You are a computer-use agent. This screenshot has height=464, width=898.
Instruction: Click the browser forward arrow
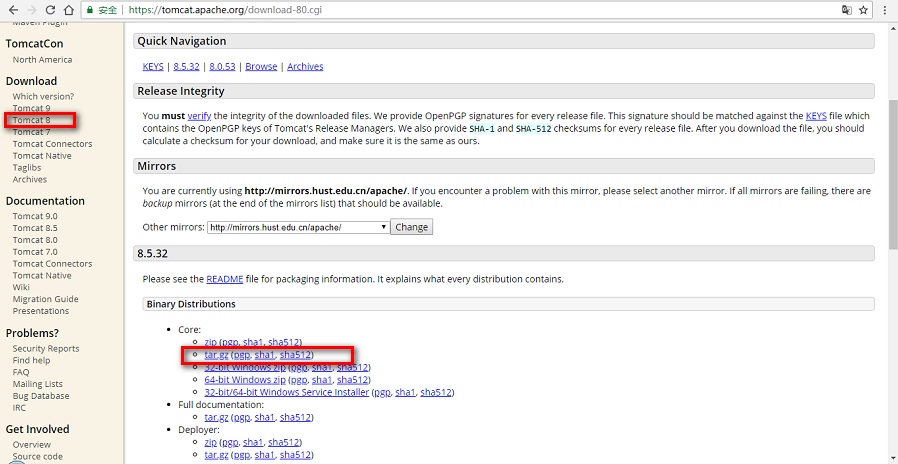click(31, 10)
